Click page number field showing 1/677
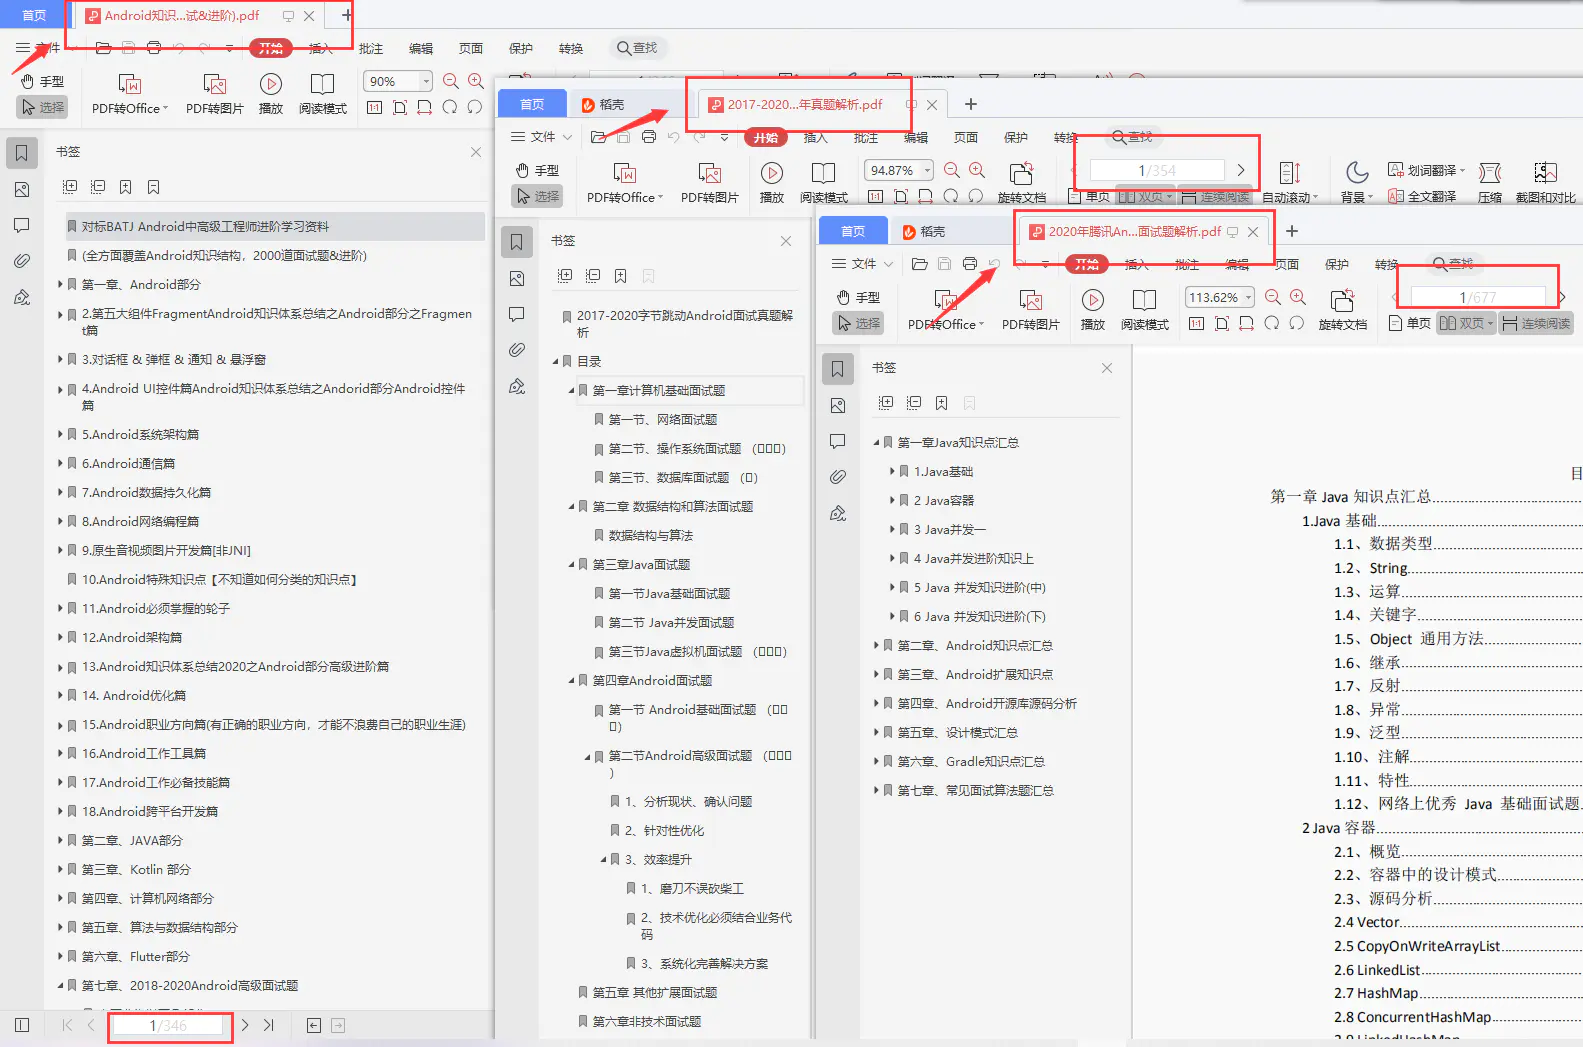 pyautogui.click(x=1477, y=297)
